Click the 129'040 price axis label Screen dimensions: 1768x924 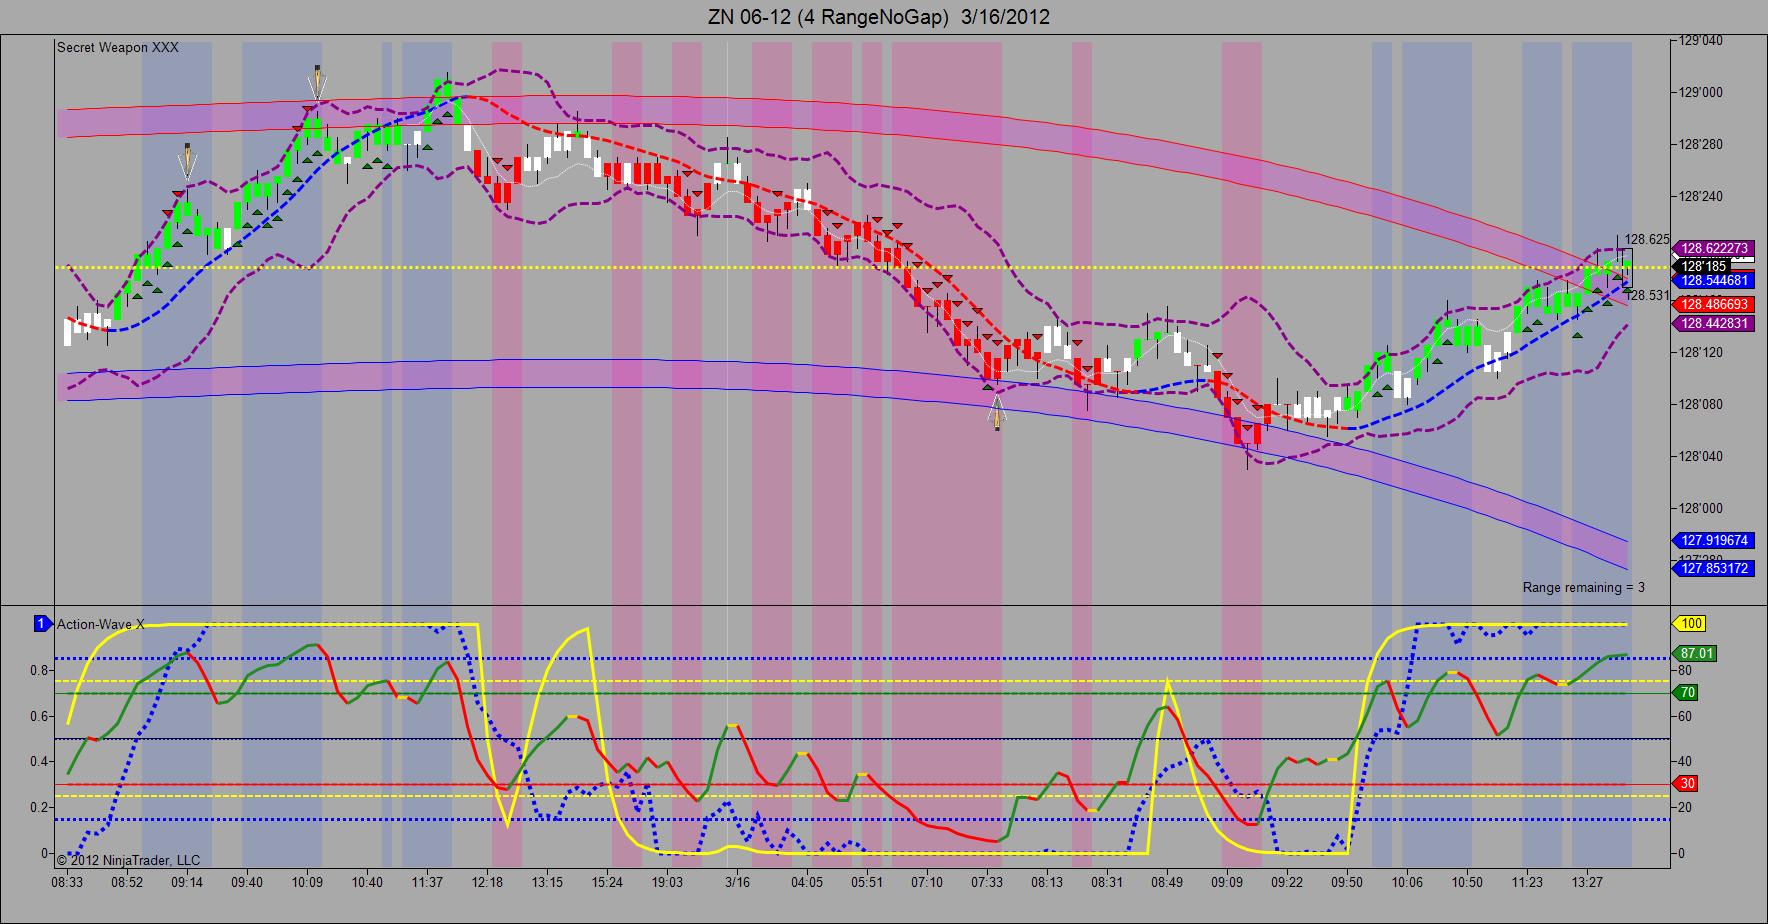pos(1700,41)
